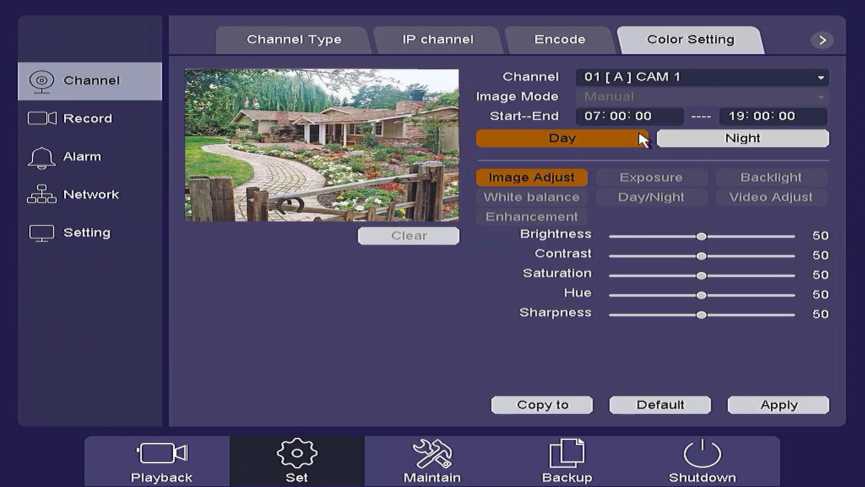This screenshot has width=865, height=487.
Task: Toggle the Exposure settings section
Action: tap(651, 178)
